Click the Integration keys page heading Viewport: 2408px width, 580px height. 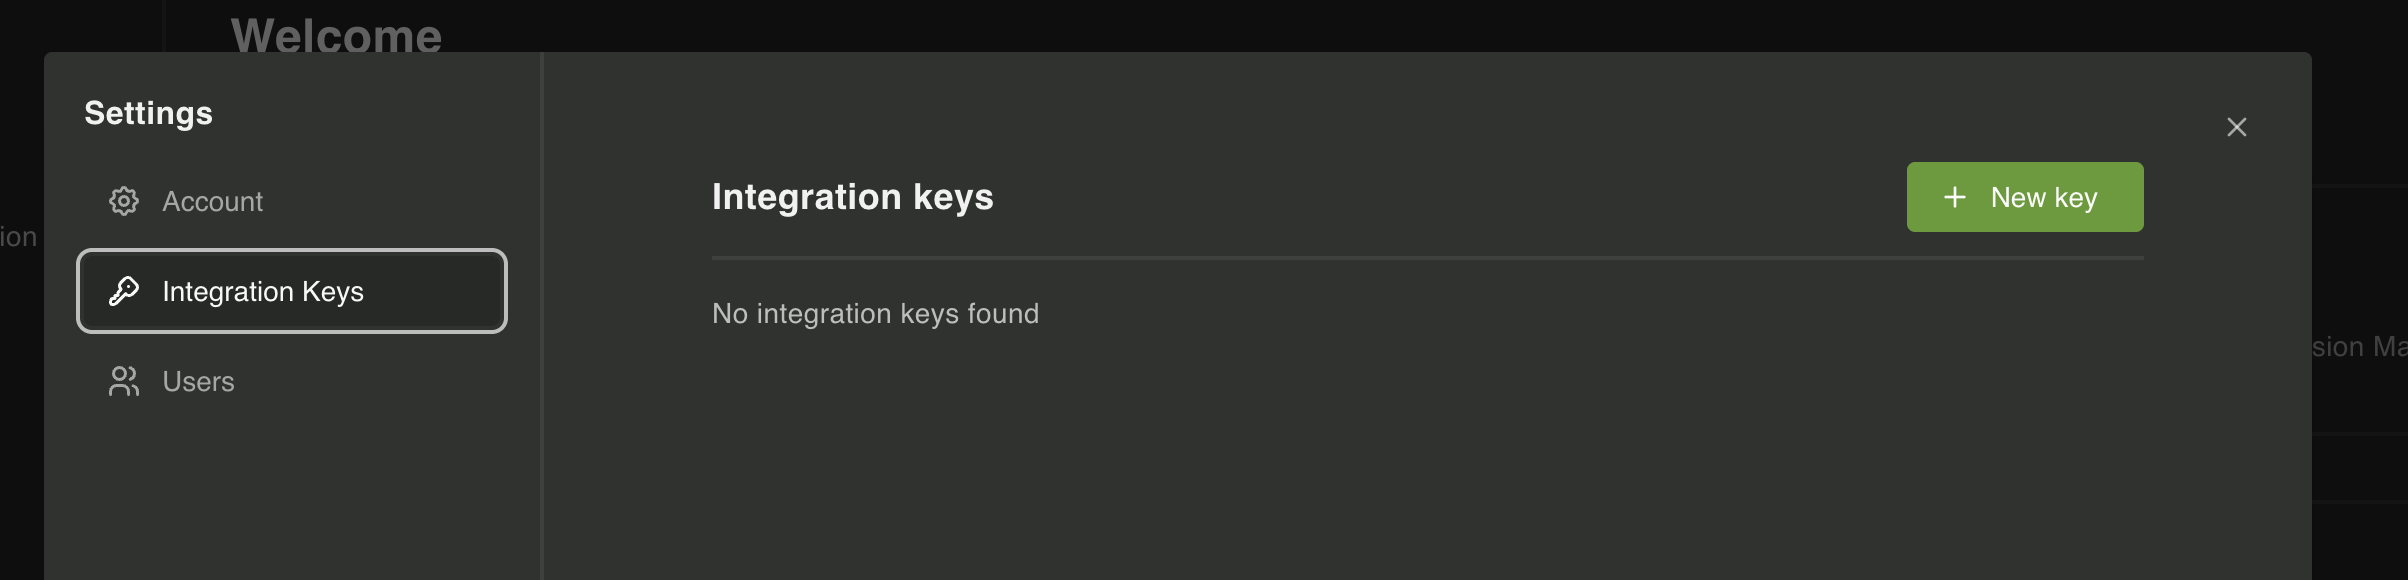[852, 197]
